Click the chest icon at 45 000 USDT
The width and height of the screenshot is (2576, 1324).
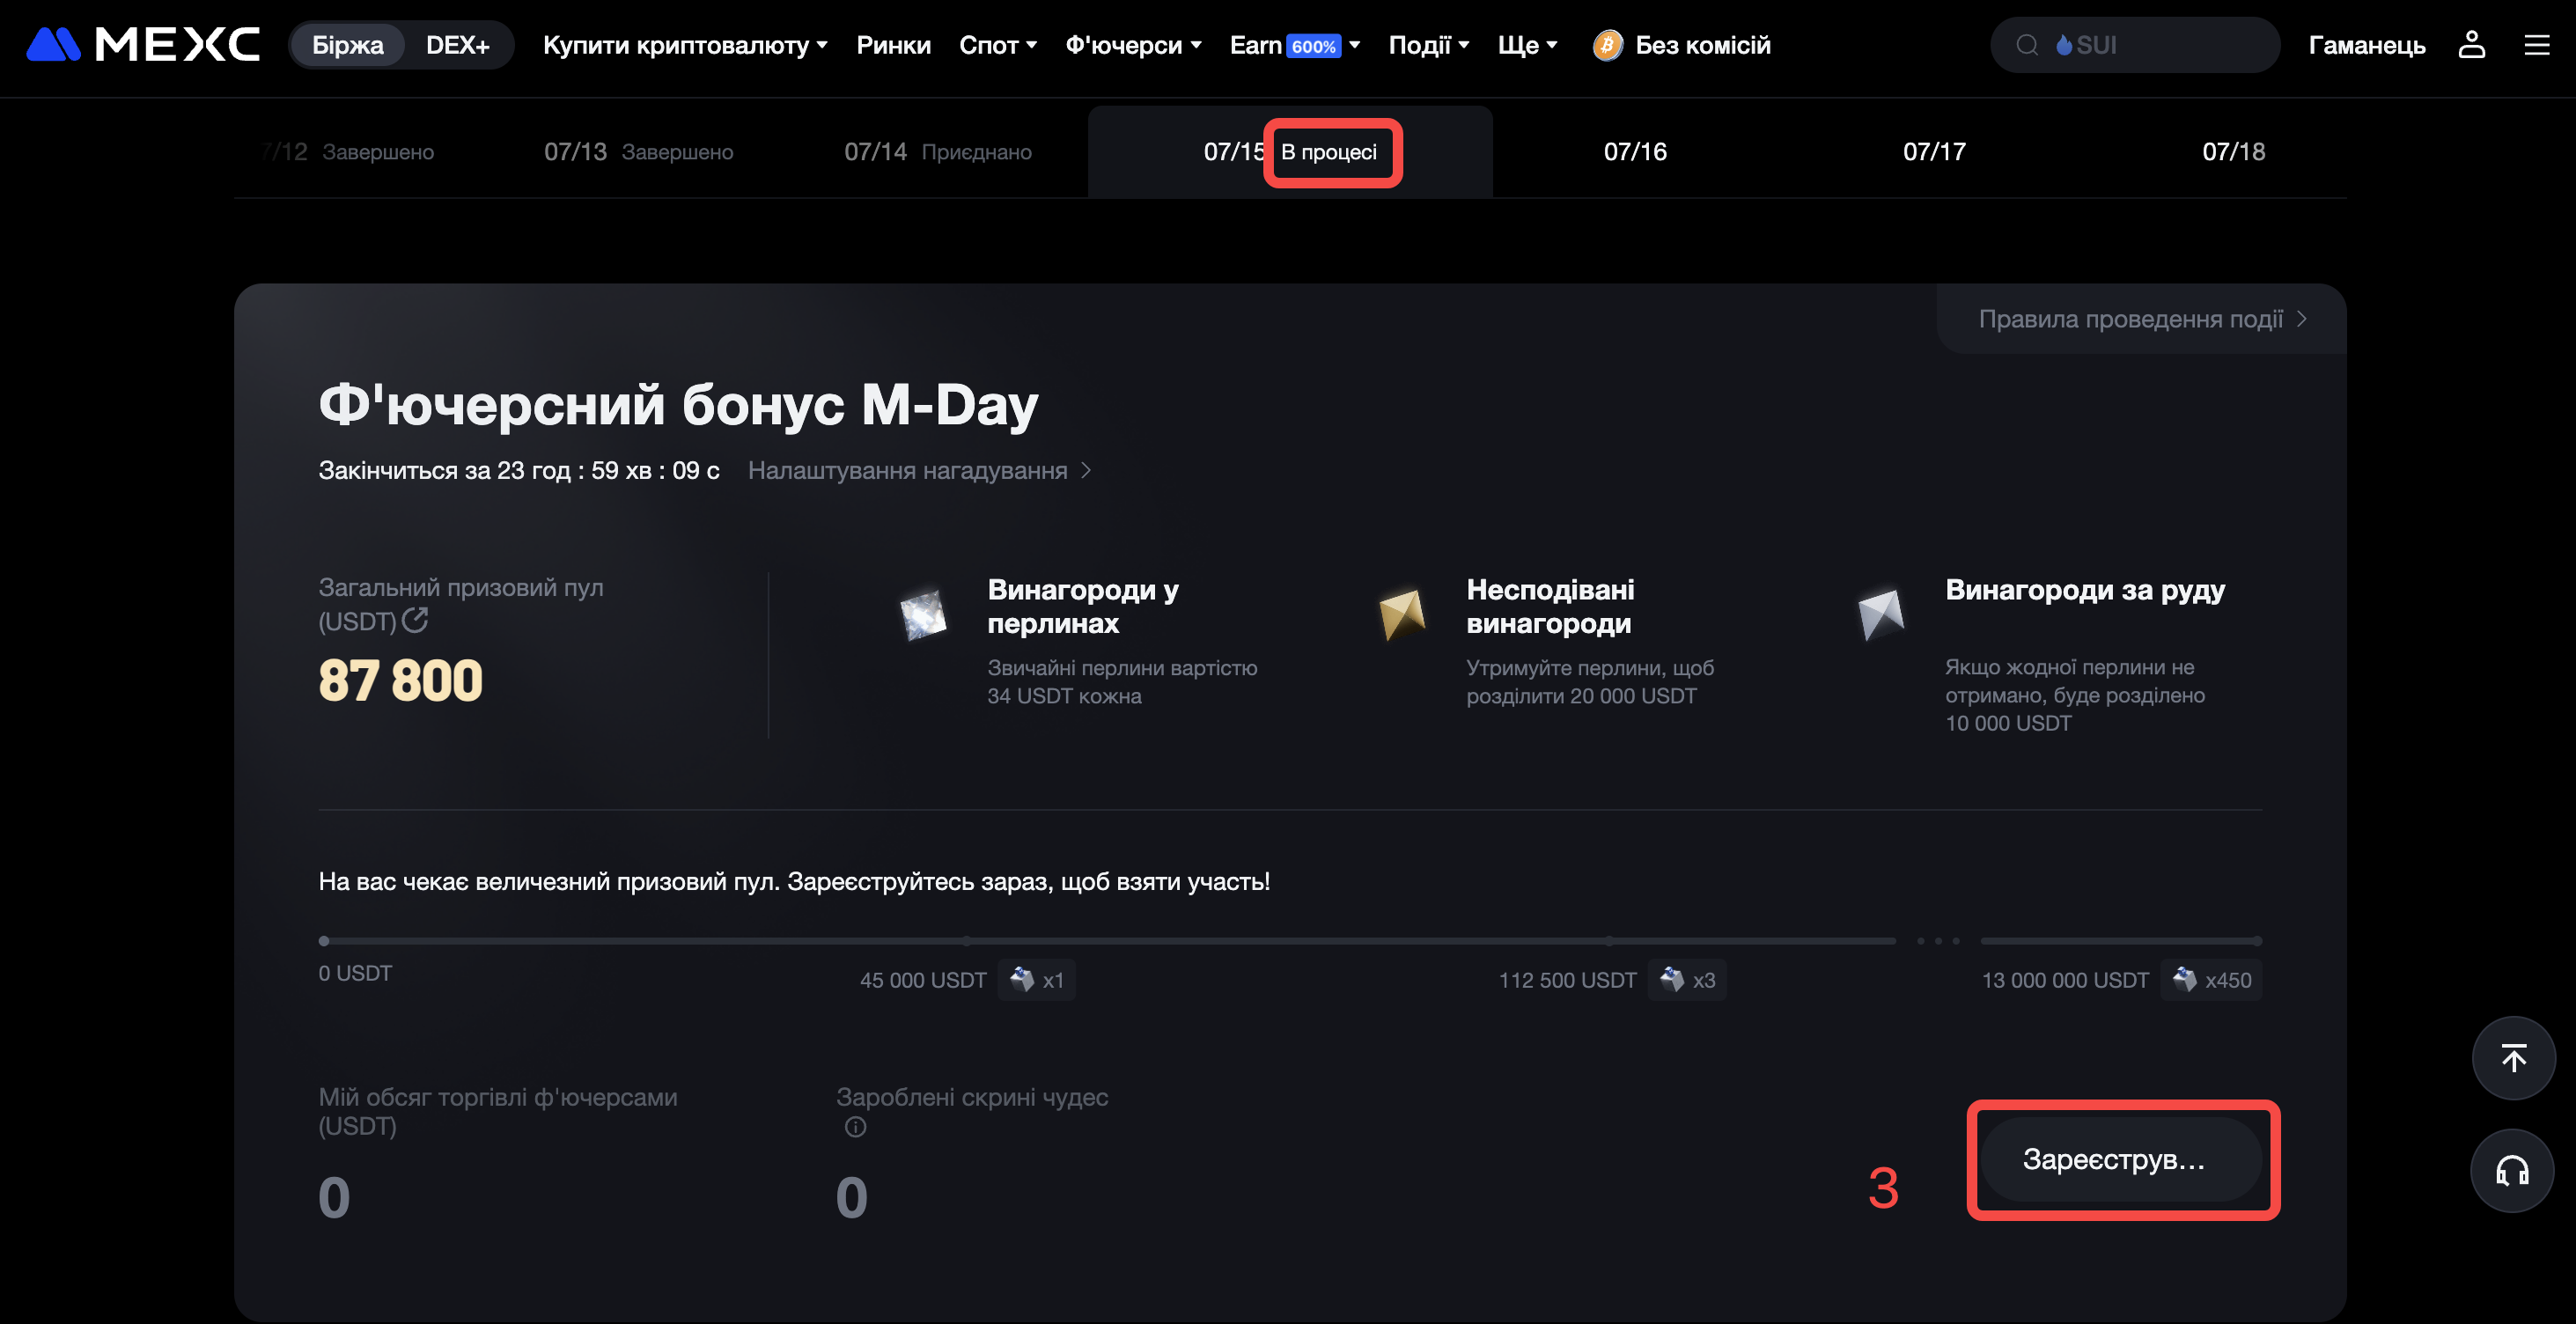point(1021,978)
